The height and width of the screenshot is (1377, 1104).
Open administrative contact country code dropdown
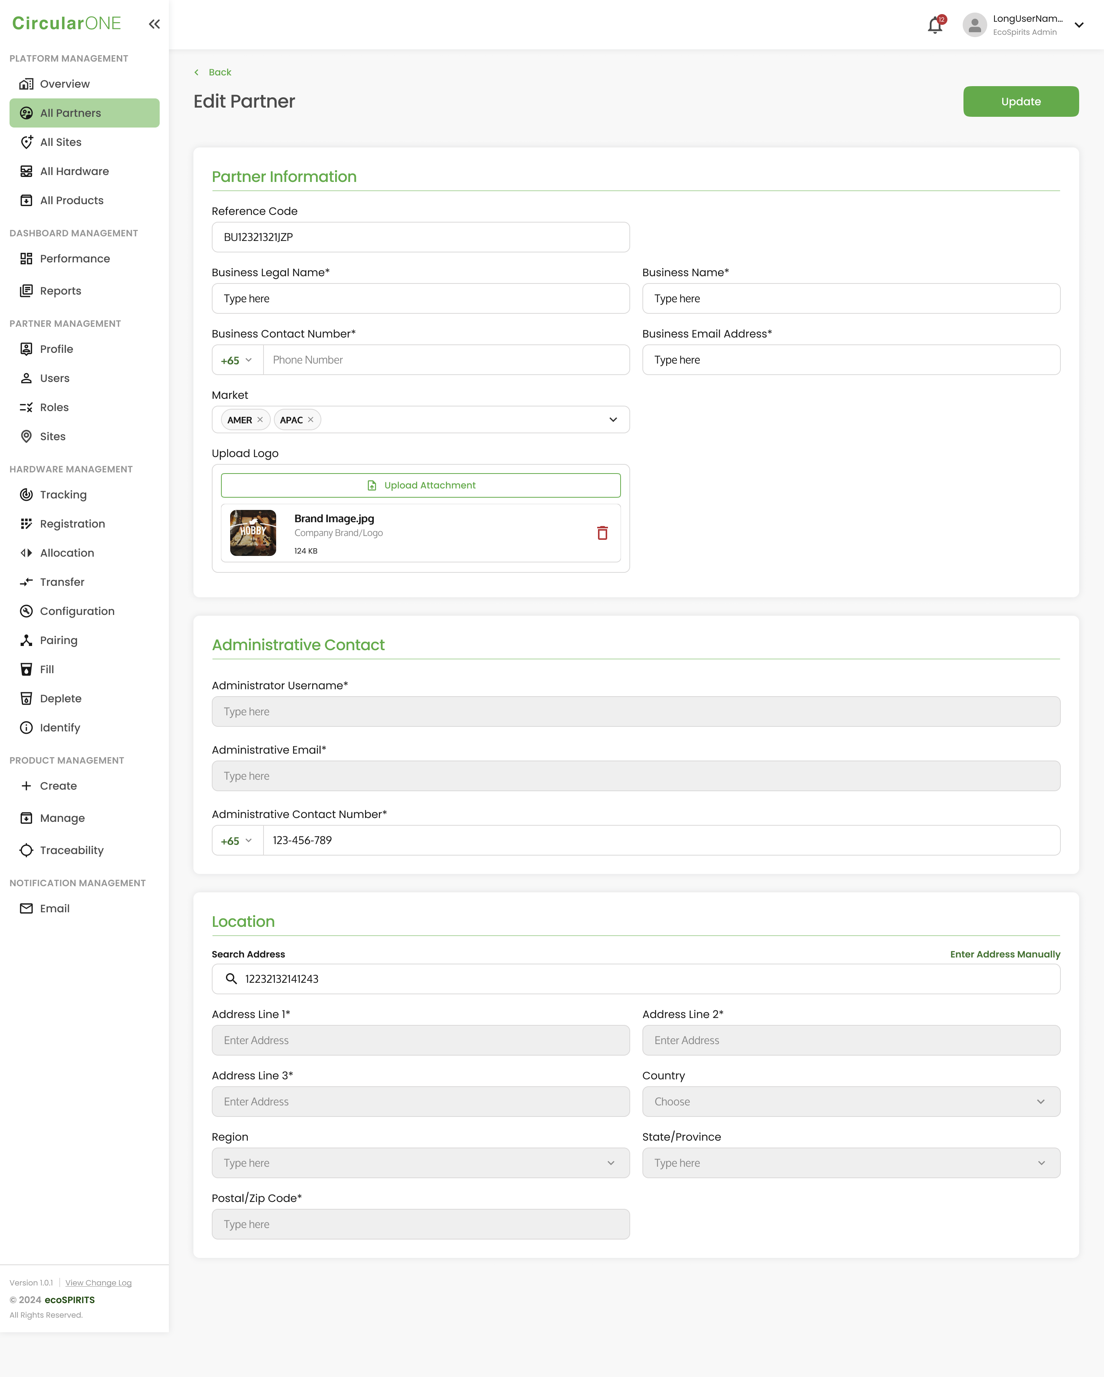[237, 841]
